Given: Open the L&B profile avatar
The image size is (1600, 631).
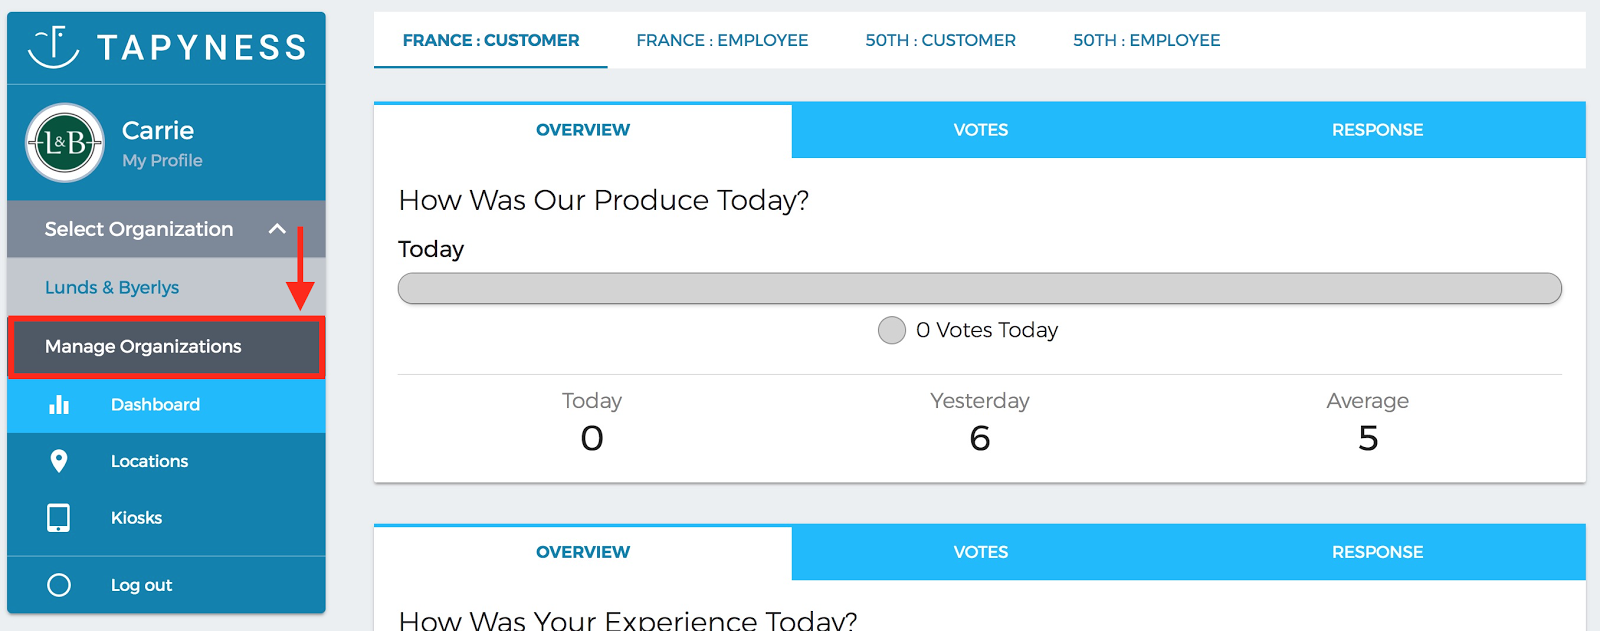Looking at the screenshot, I should (65, 143).
